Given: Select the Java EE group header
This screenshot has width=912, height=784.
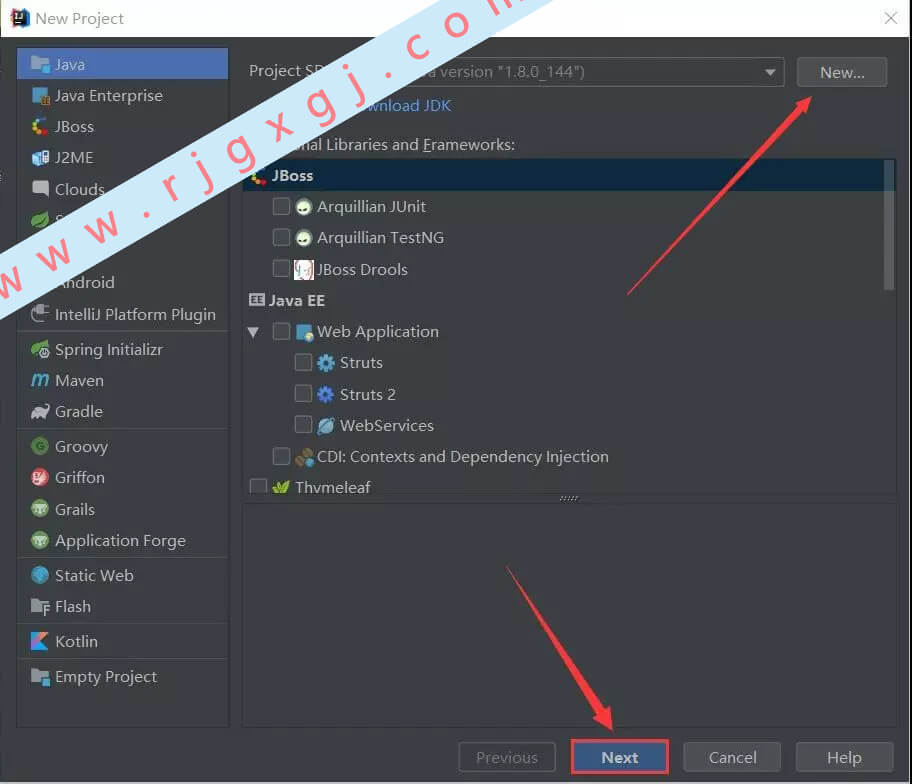Looking at the screenshot, I should [x=287, y=300].
